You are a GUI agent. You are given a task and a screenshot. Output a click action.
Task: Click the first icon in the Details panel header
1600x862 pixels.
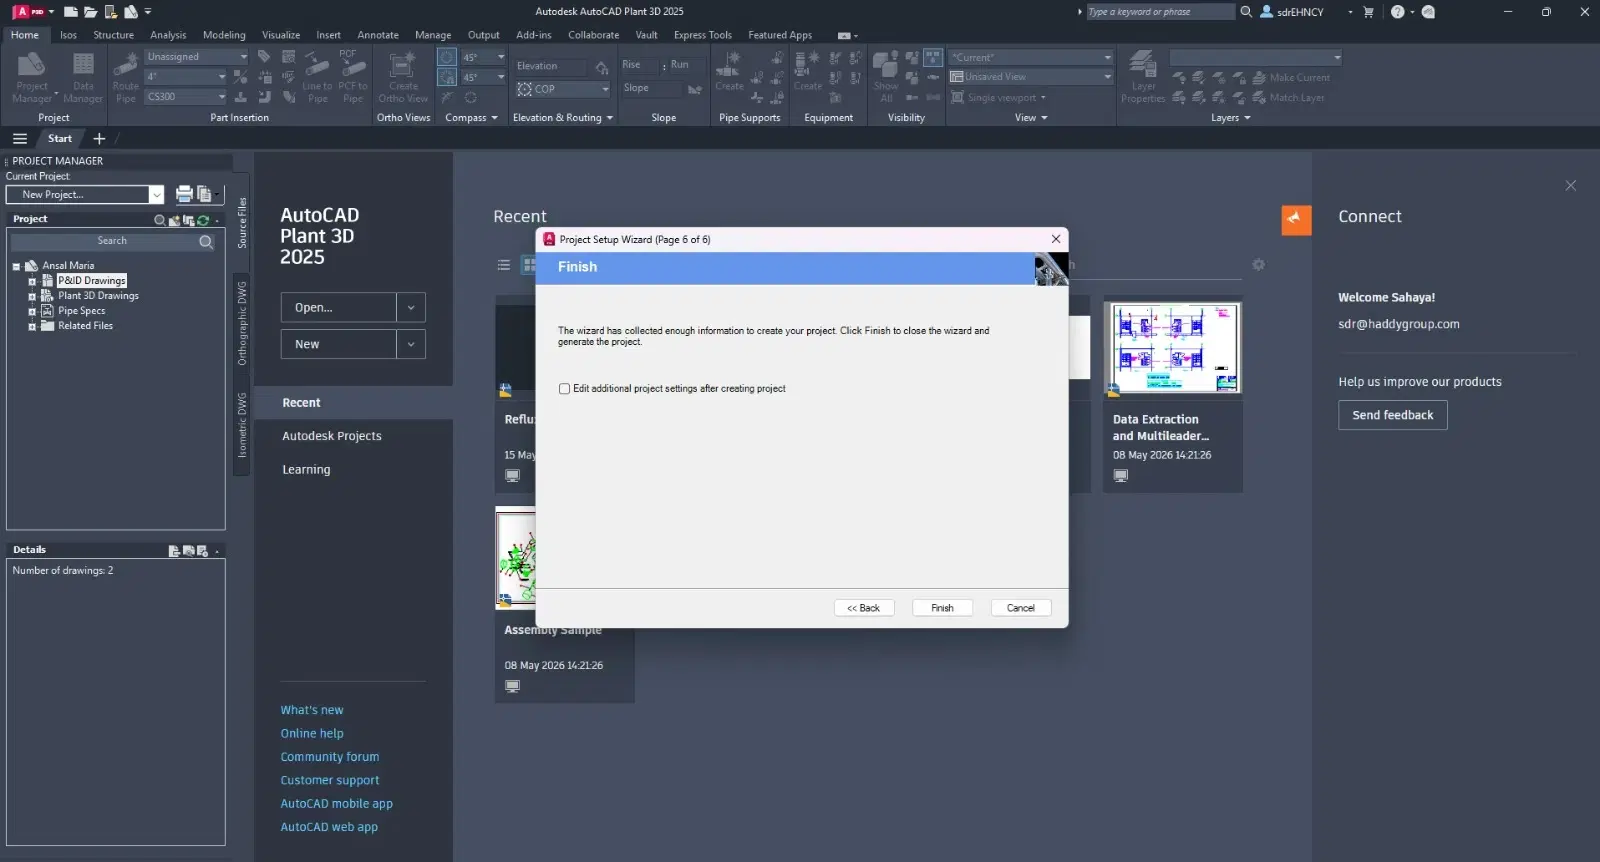click(x=174, y=551)
